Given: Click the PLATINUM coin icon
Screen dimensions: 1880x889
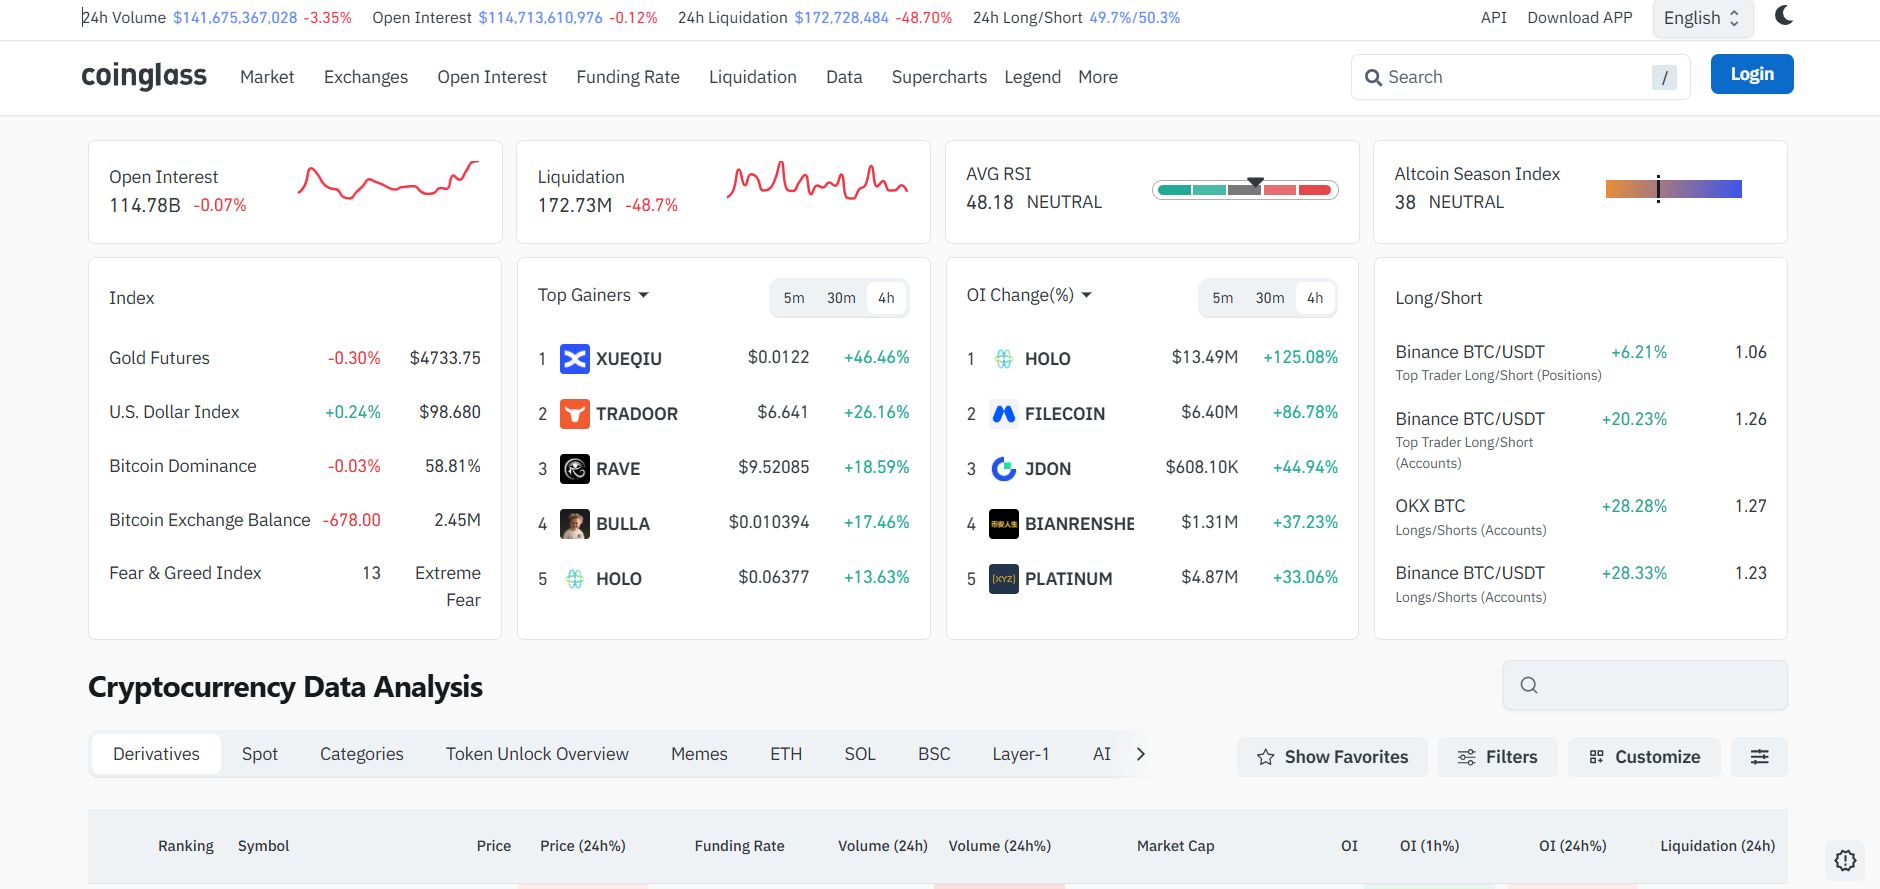Looking at the screenshot, I should [1004, 578].
